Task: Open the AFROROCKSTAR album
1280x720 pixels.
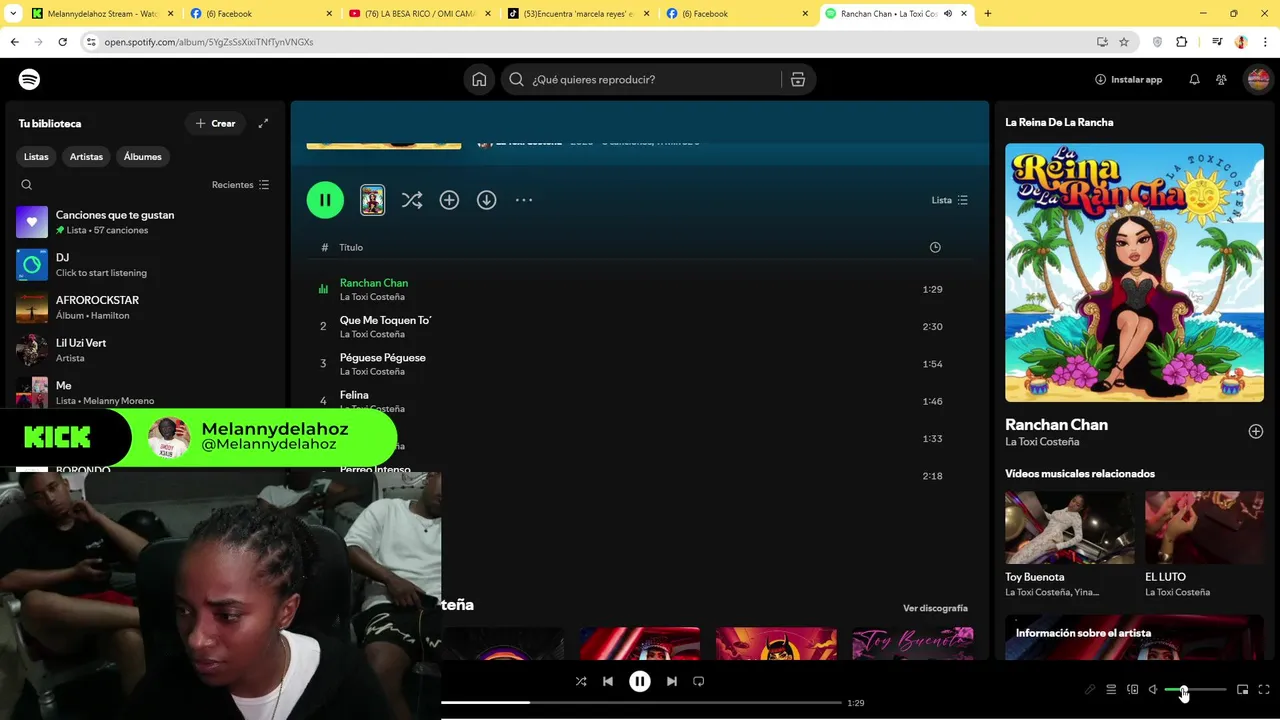Action: pos(143,307)
